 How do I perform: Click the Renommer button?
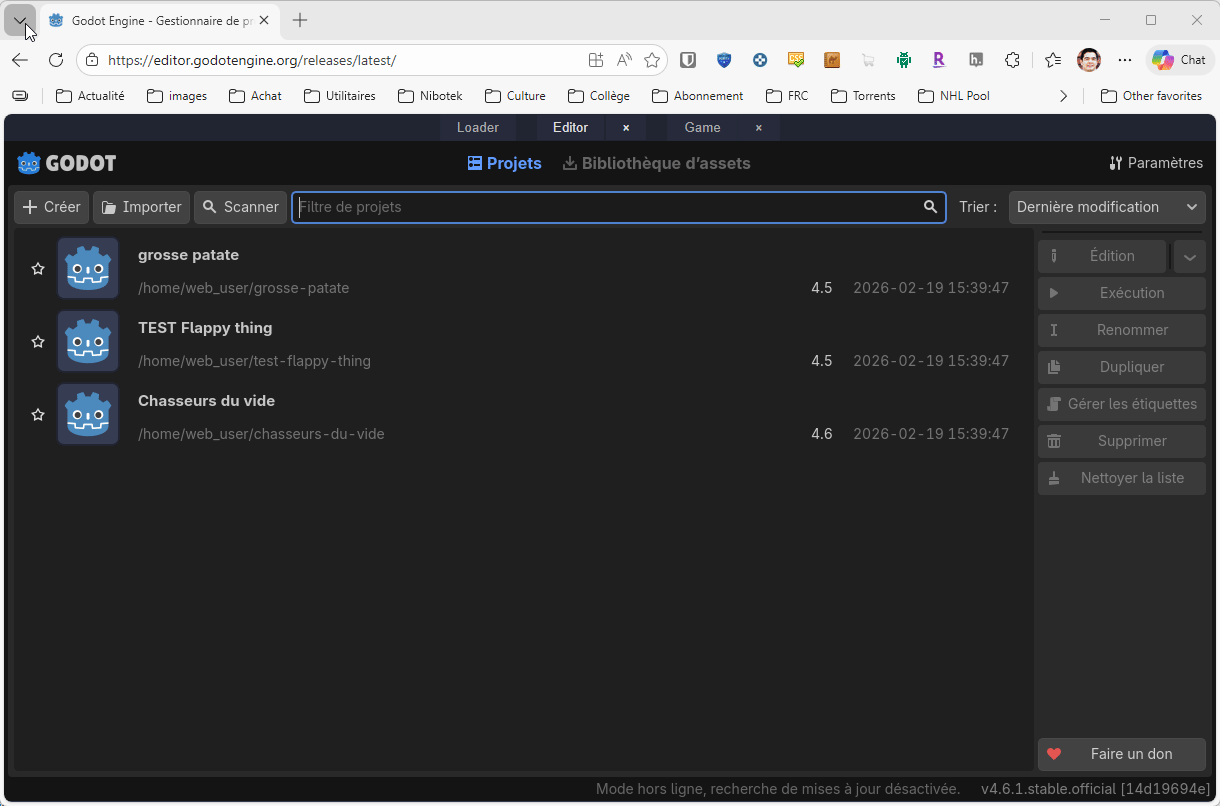point(1122,330)
